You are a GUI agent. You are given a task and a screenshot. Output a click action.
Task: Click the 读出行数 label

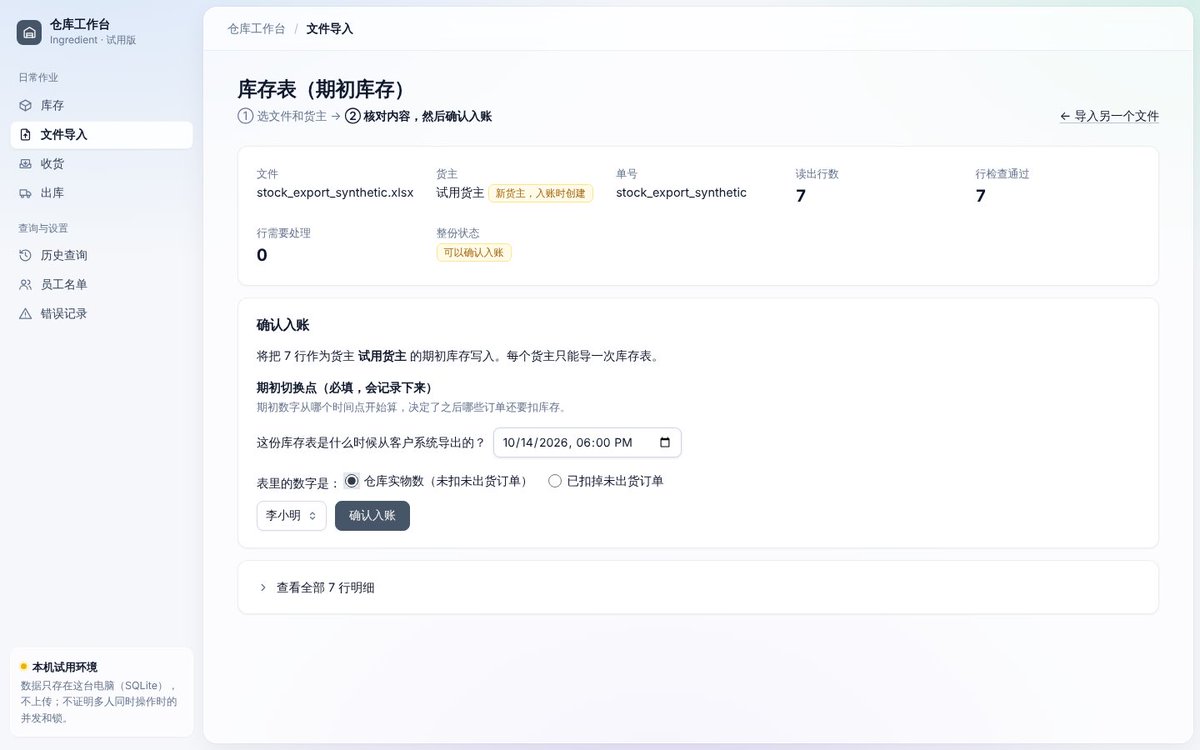pos(817,173)
